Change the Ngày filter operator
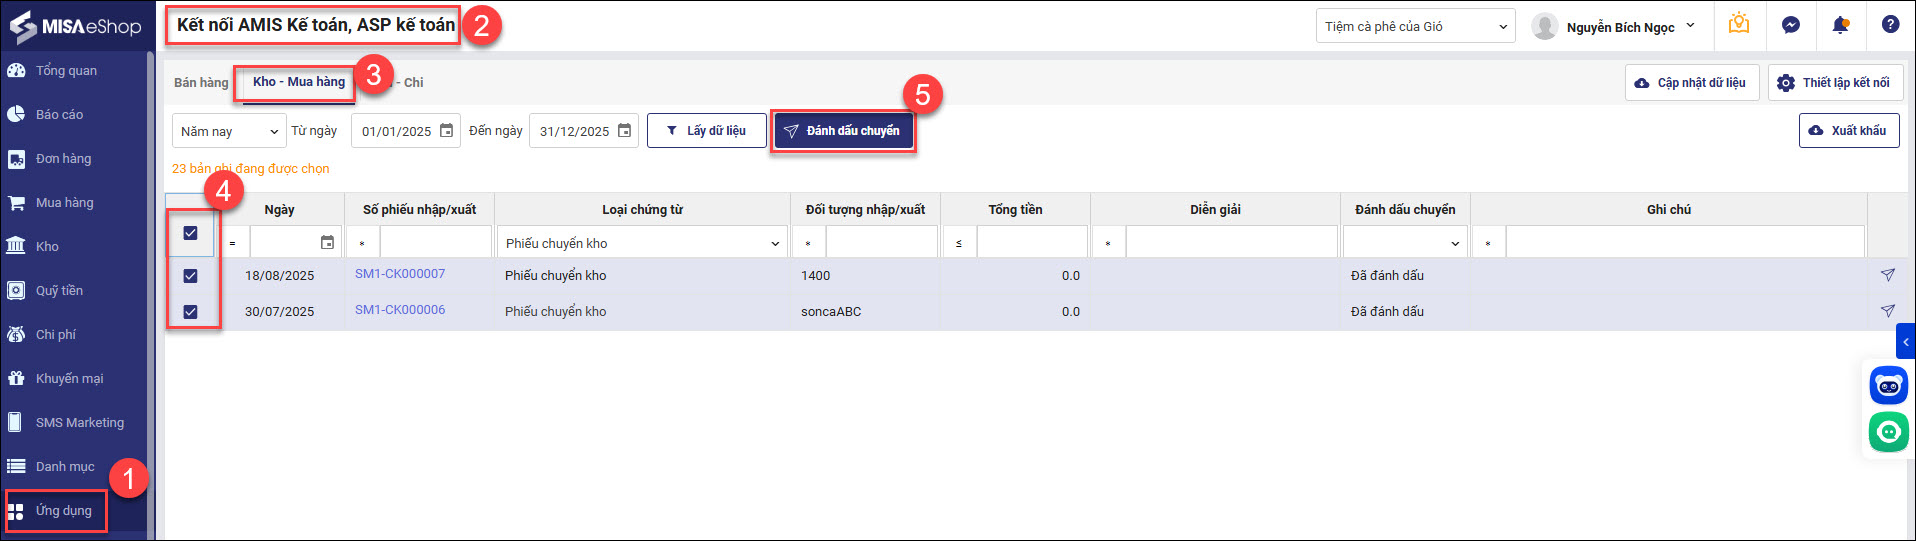 pyautogui.click(x=233, y=243)
